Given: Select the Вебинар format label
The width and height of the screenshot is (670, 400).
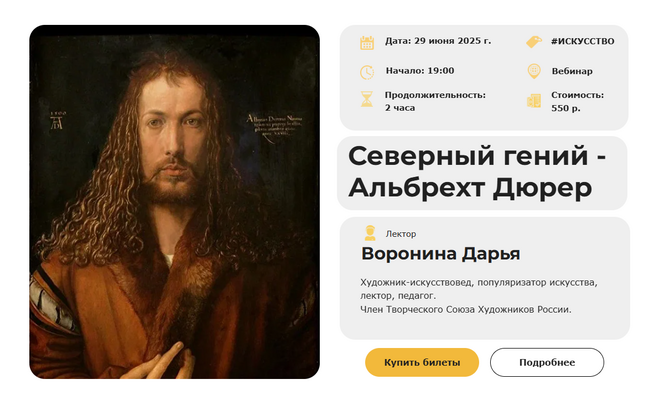Looking at the screenshot, I should coord(572,71).
